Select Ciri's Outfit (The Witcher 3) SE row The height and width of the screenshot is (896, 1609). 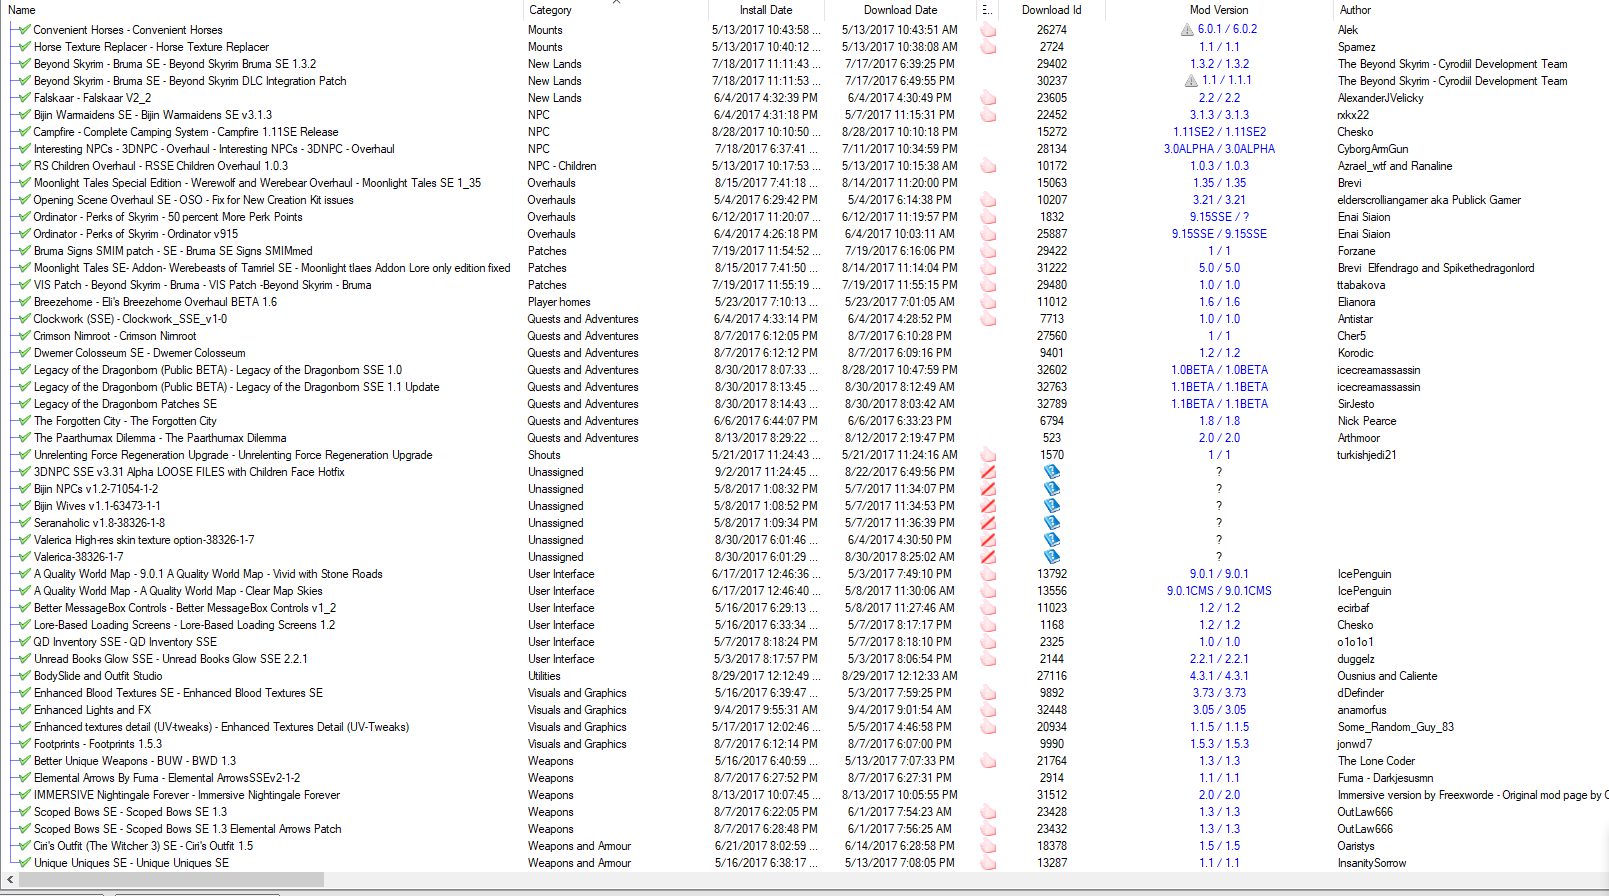[804, 846]
